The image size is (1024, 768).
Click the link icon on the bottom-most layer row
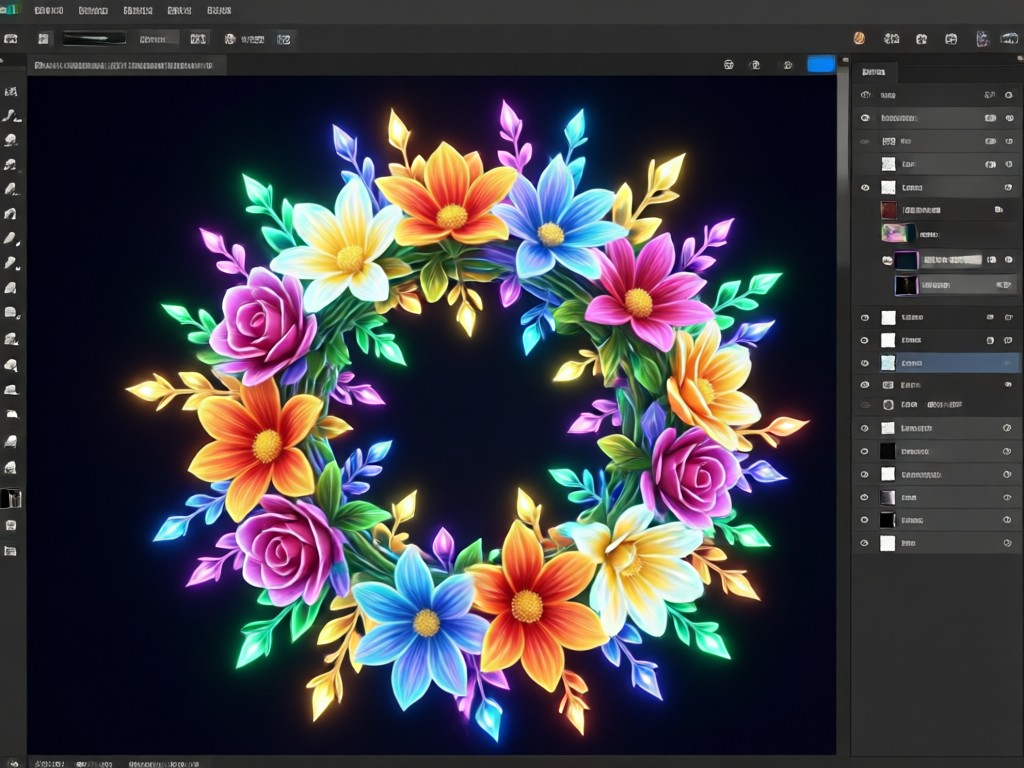(x=1007, y=543)
